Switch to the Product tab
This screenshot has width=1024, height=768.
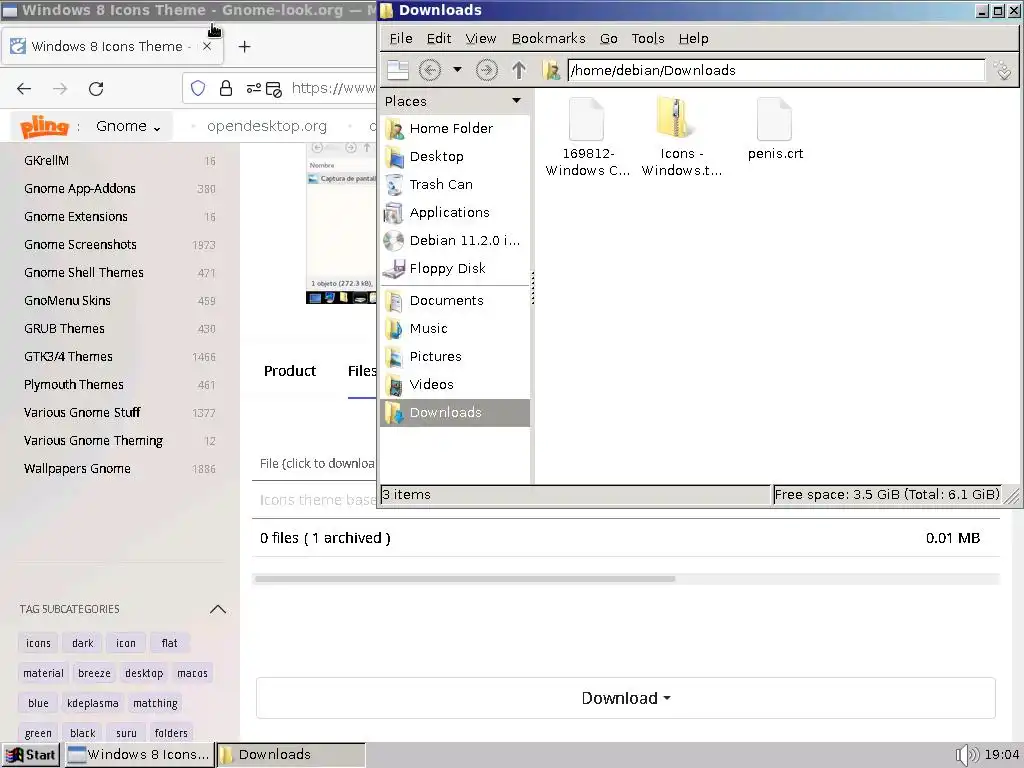(x=290, y=371)
